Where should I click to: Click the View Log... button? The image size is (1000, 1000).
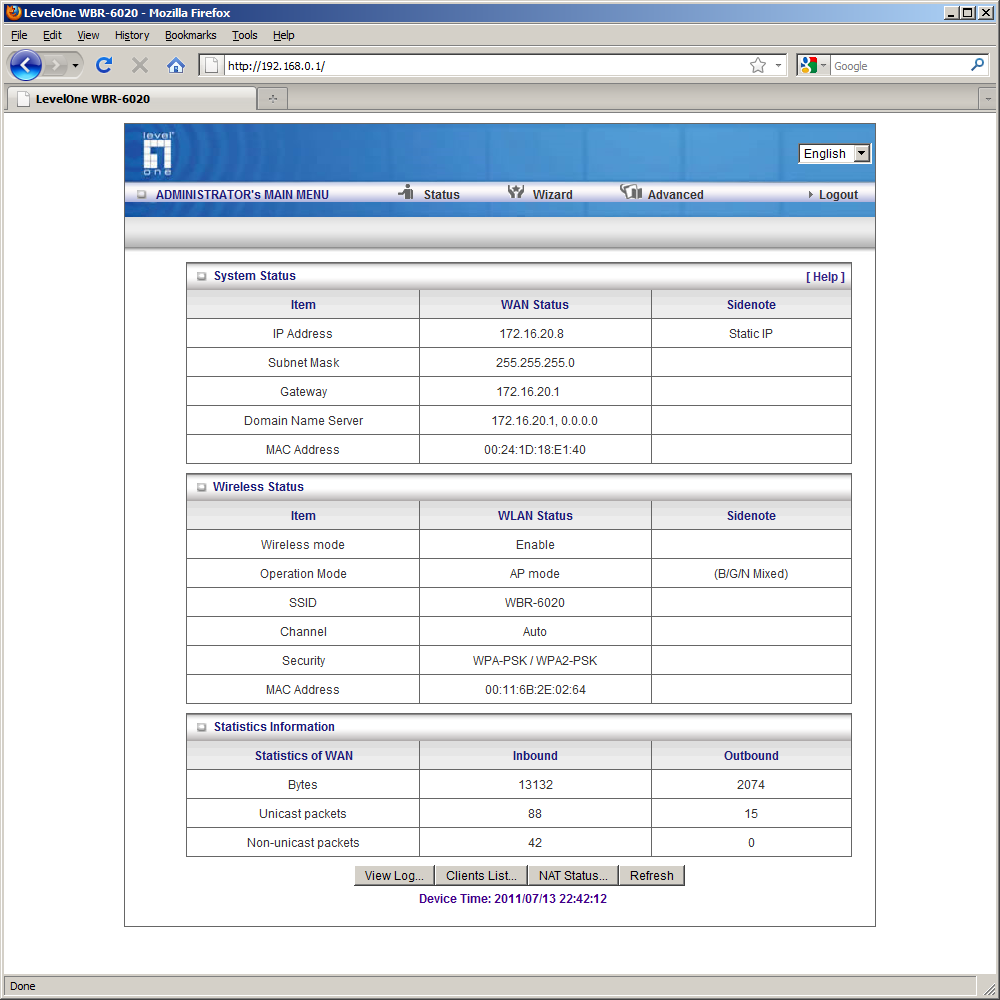tap(394, 876)
